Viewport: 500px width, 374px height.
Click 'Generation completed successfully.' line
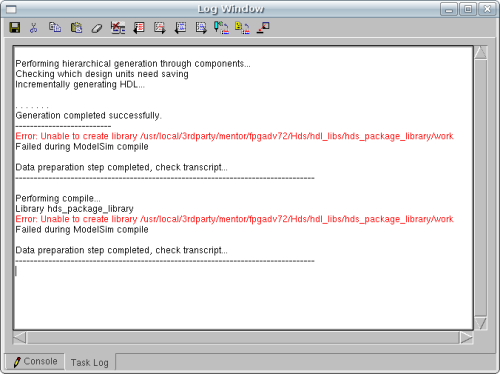88,116
